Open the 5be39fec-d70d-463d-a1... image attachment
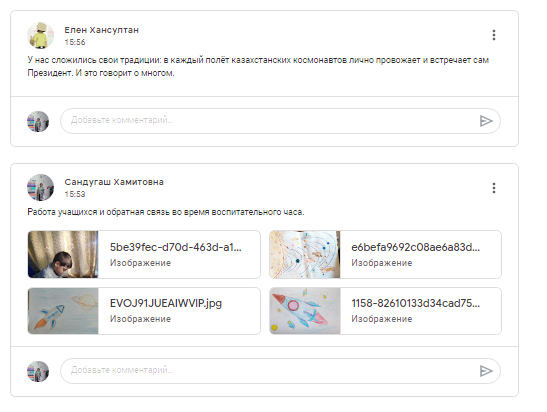The image size is (547, 412). pyautogui.click(x=144, y=254)
